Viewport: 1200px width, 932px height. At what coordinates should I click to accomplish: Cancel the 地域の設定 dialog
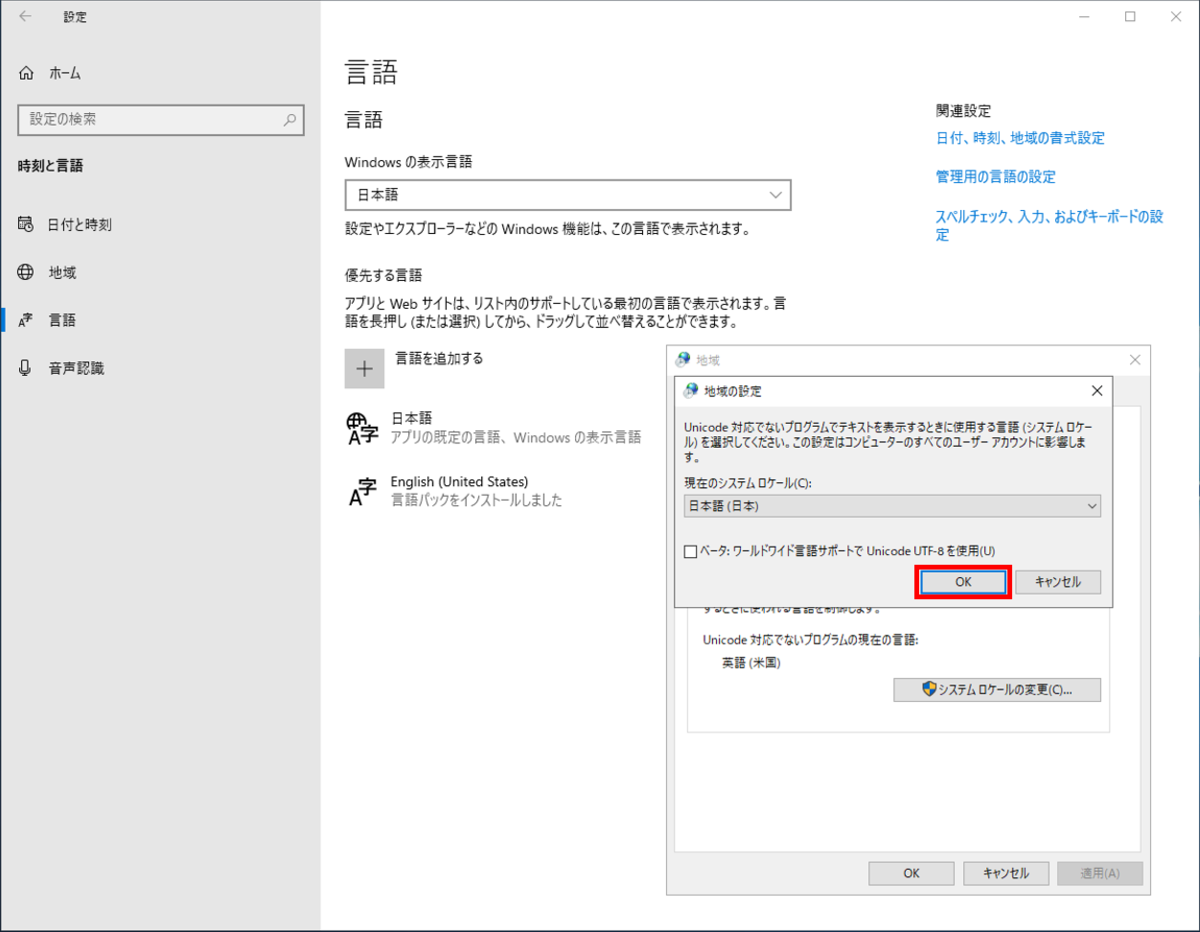pos(1058,582)
